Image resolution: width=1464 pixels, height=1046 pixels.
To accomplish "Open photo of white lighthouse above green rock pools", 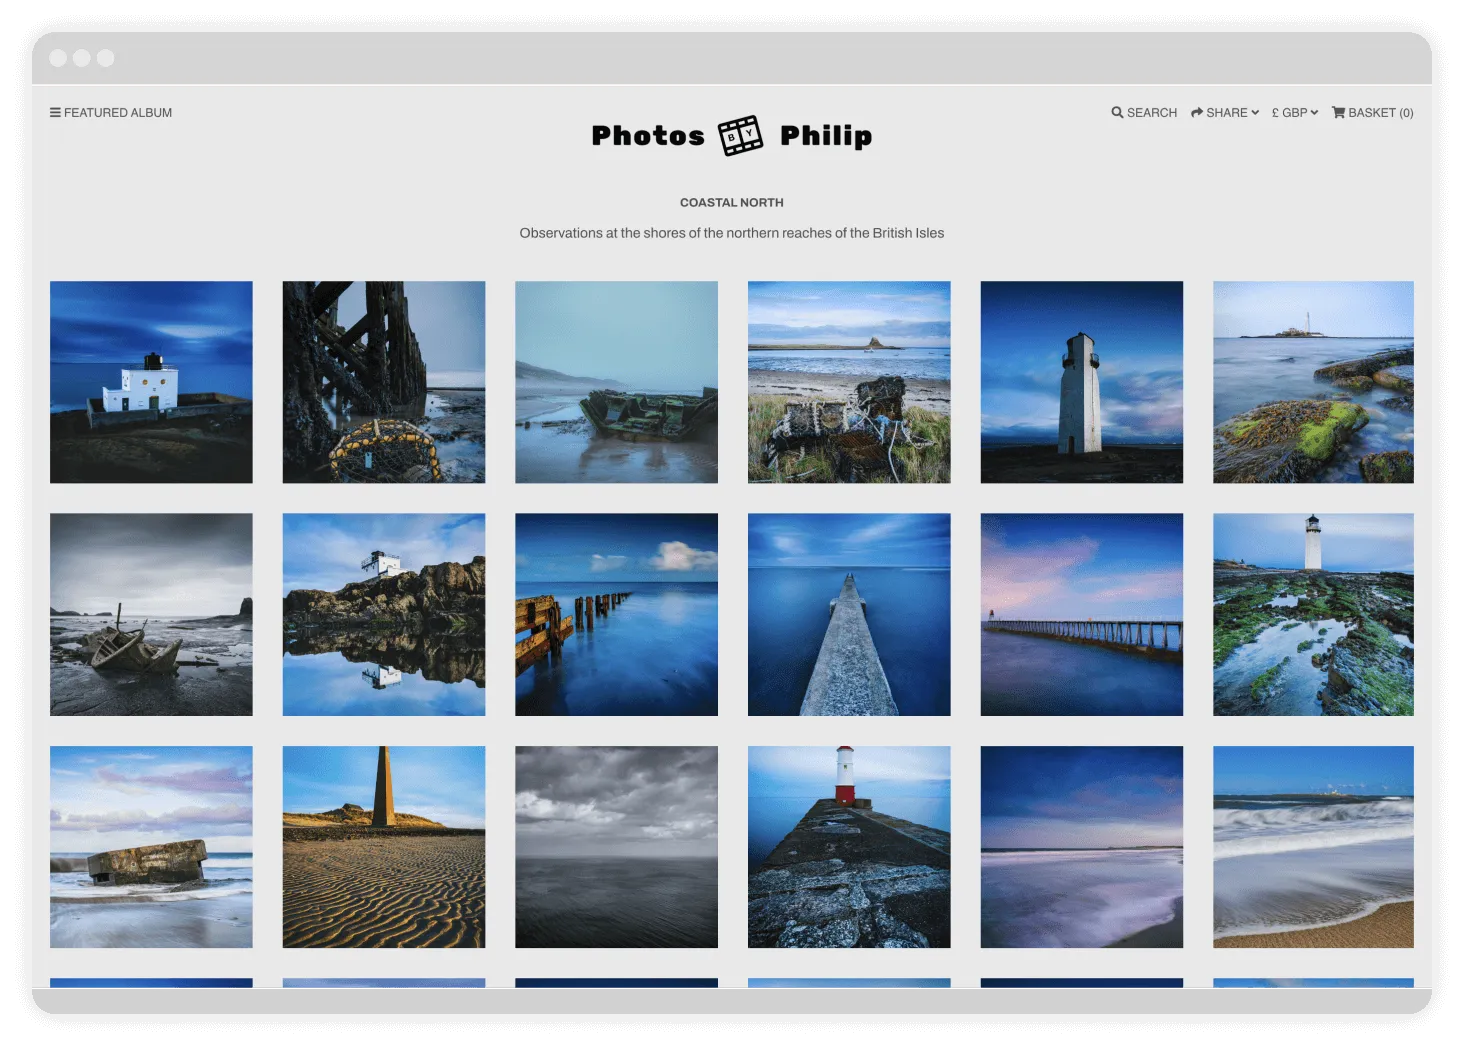I will click(1313, 615).
